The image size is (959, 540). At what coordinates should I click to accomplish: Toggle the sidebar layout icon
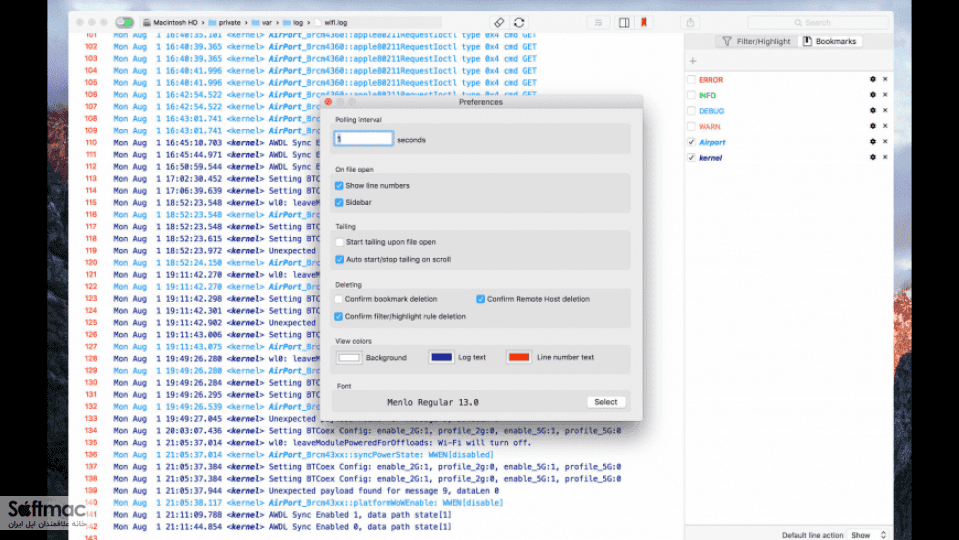point(624,23)
